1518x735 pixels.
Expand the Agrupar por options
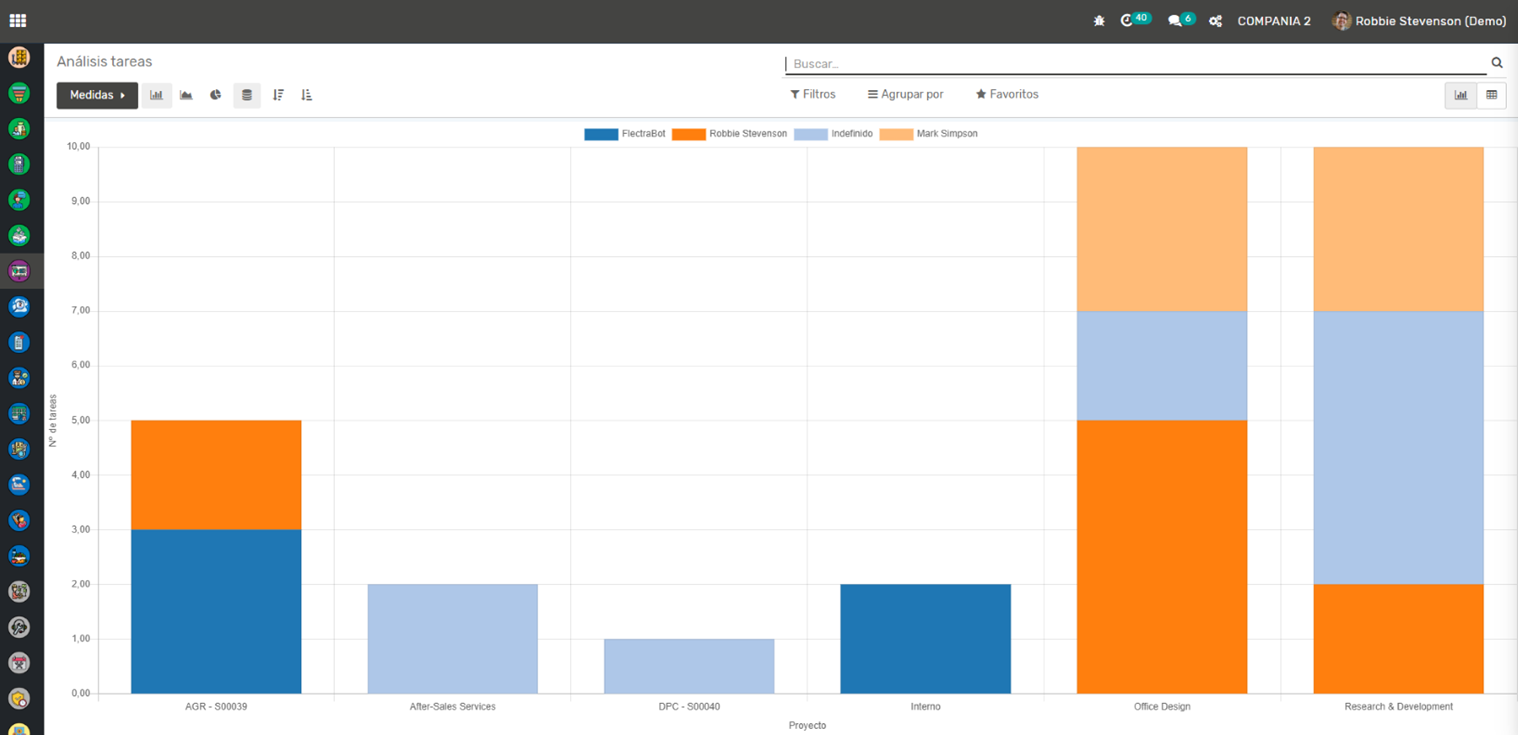pos(905,94)
